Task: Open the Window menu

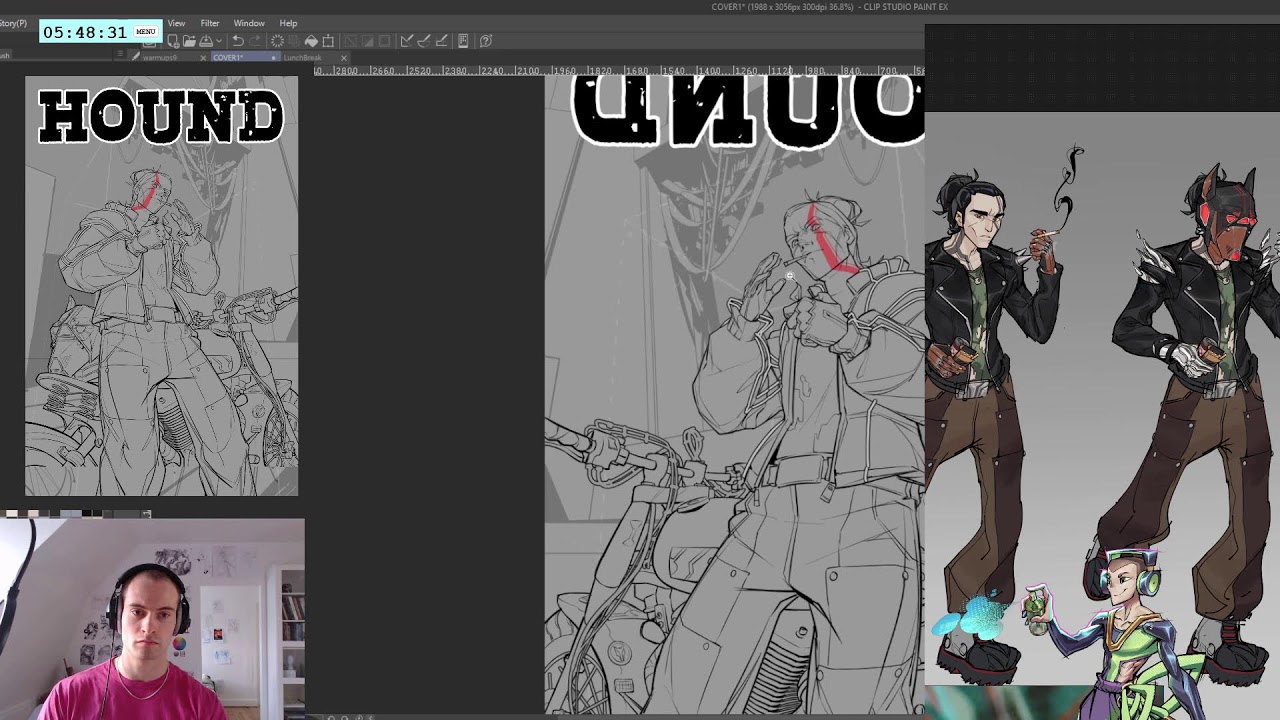Action: click(249, 23)
